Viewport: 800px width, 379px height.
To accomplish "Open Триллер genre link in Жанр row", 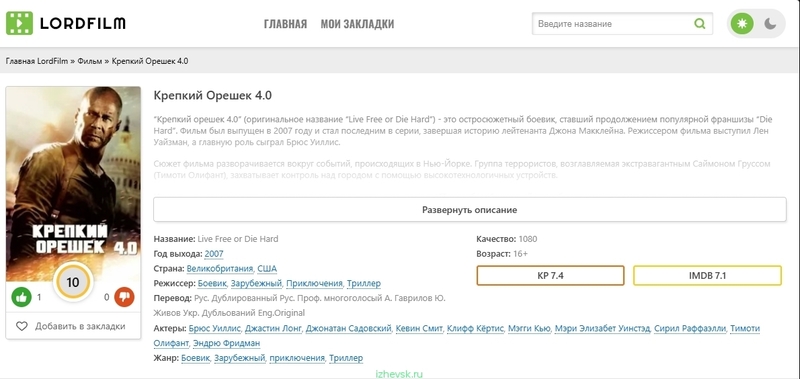I will tap(346, 358).
